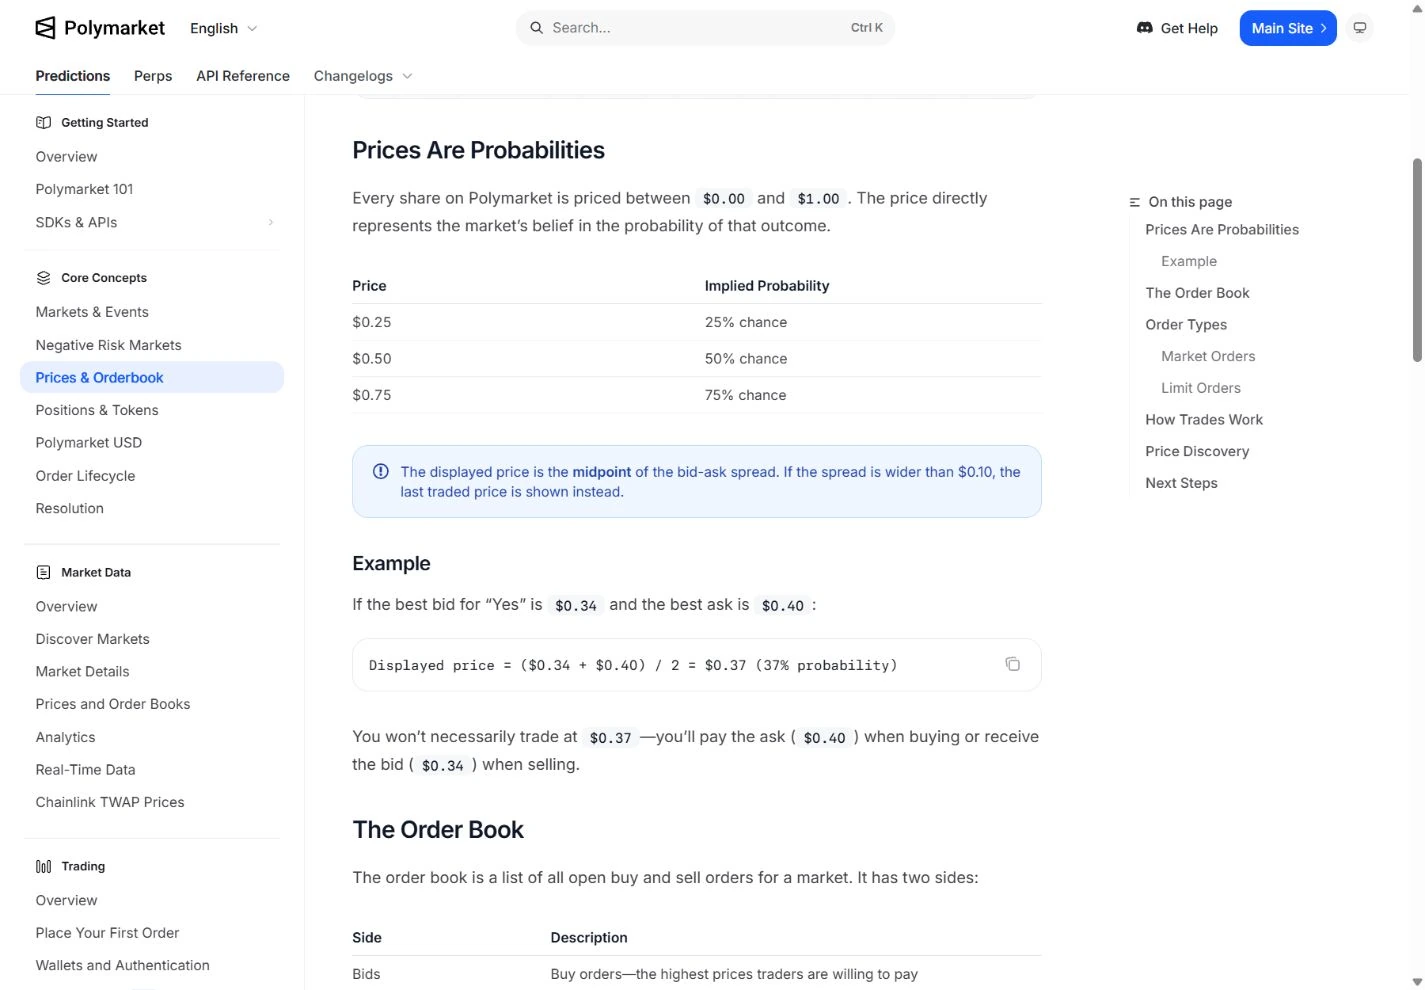The width and height of the screenshot is (1425, 990).
Task: Click the Polymarket logo icon
Action: click(x=45, y=28)
